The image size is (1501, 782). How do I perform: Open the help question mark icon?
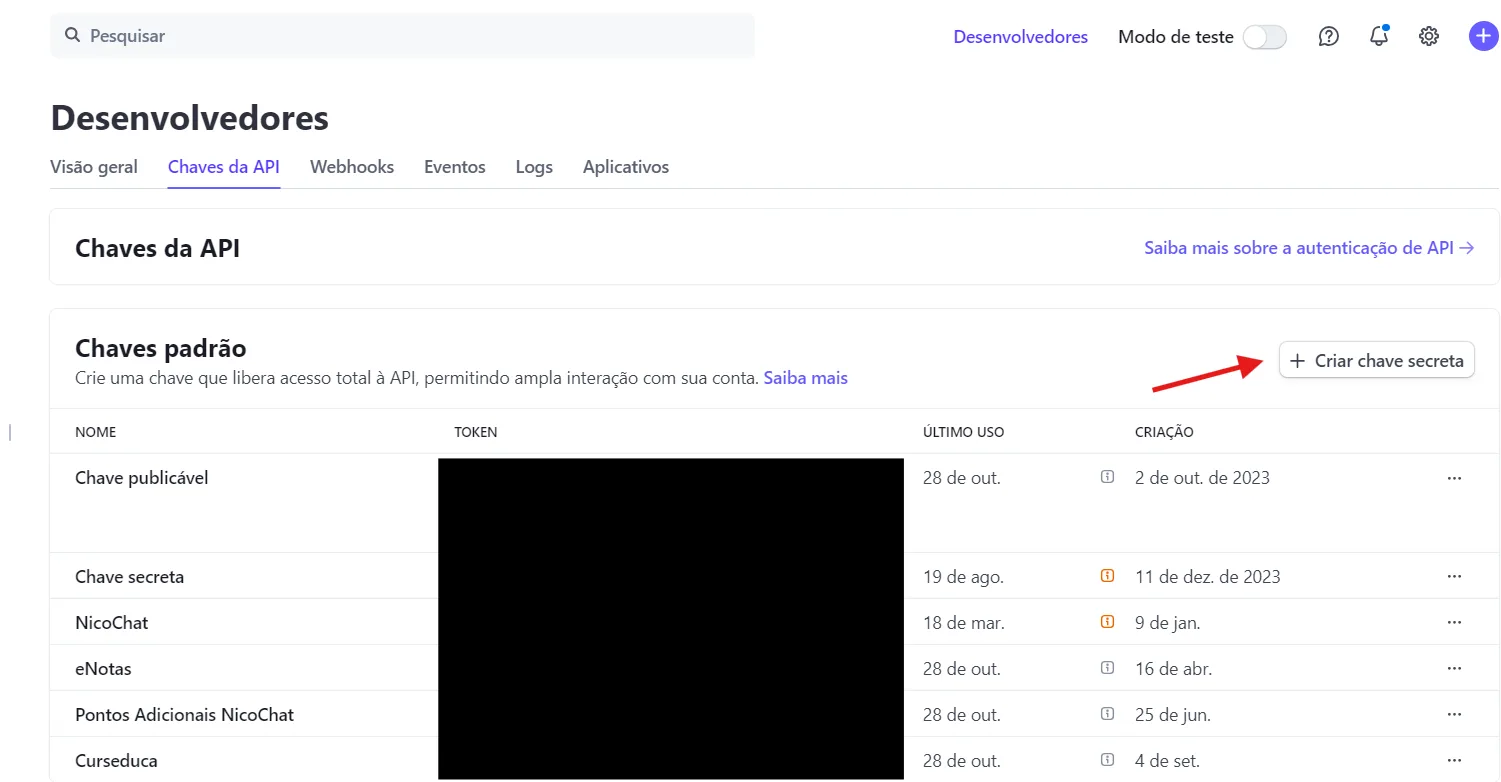point(1328,37)
